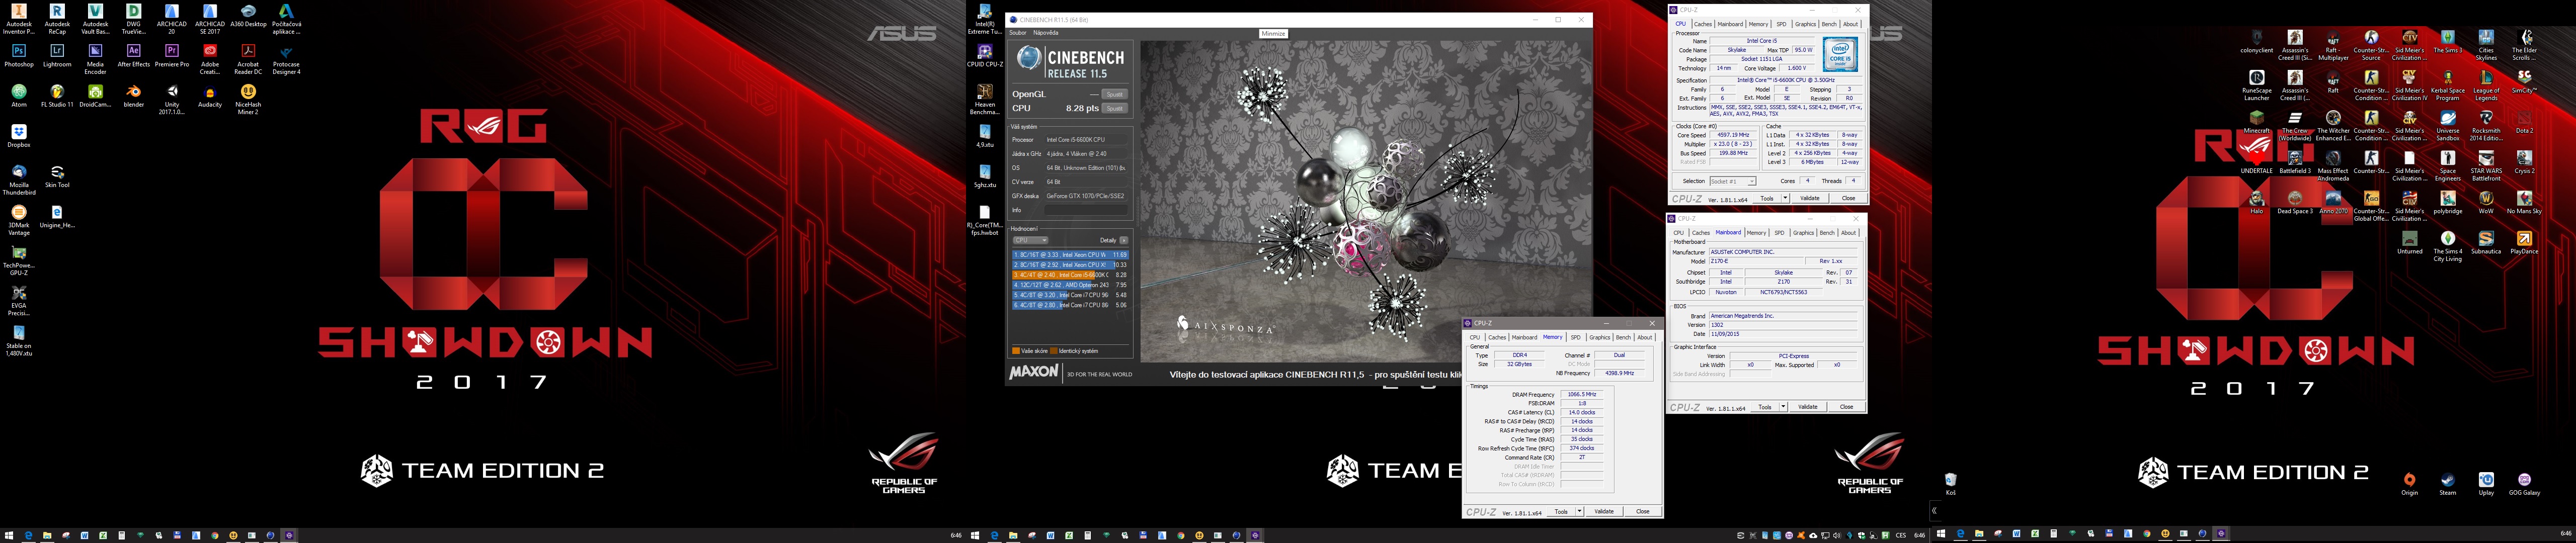Select the Premiere Pro desktop icon
Screen dimensions: 2576x543
coord(172,55)
